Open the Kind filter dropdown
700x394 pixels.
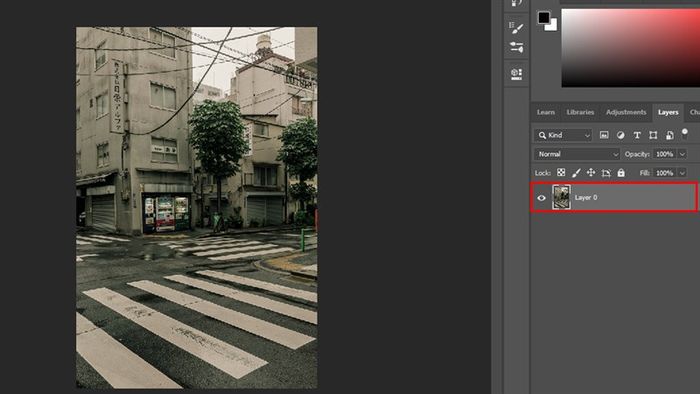[x=562, y=135]
